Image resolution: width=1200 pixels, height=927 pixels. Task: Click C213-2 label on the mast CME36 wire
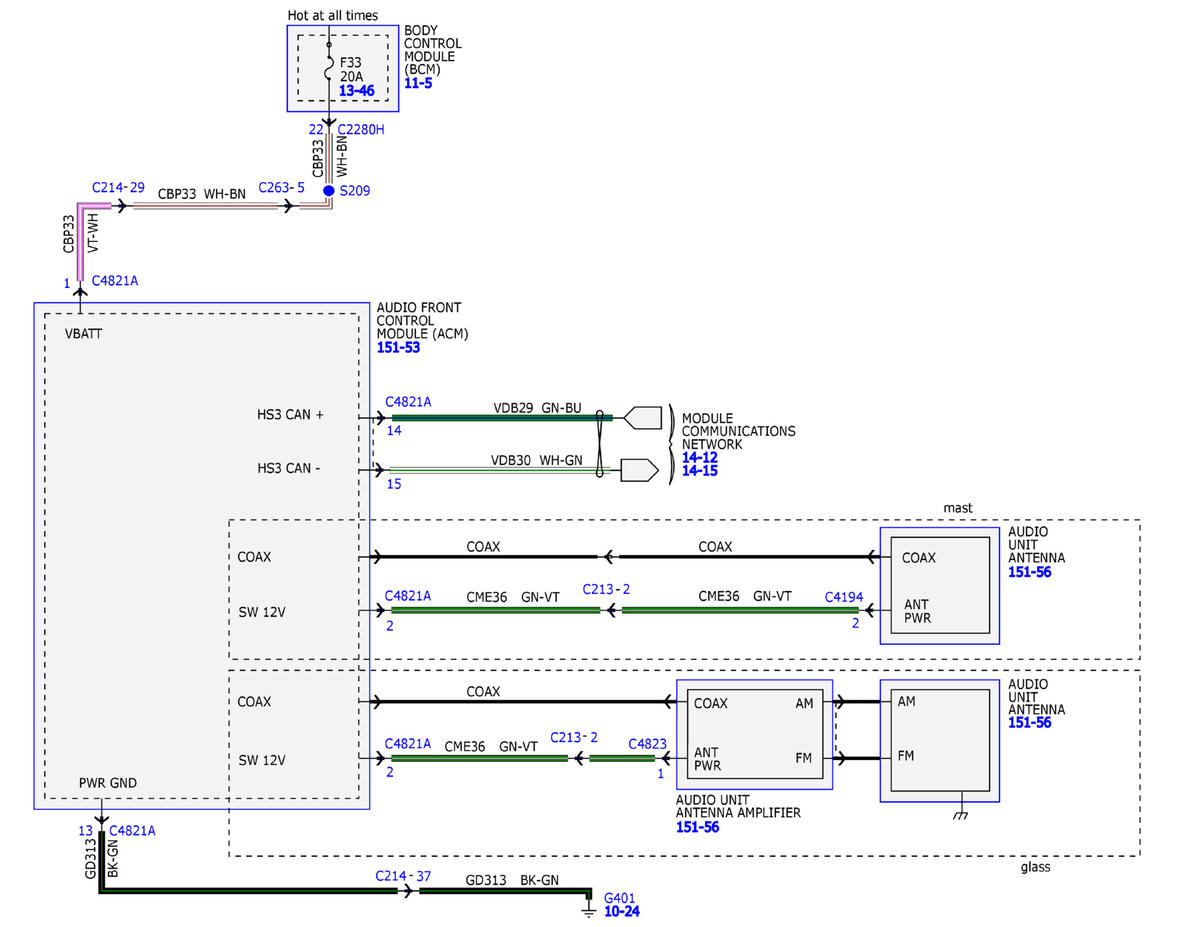(x=605, y=589)
